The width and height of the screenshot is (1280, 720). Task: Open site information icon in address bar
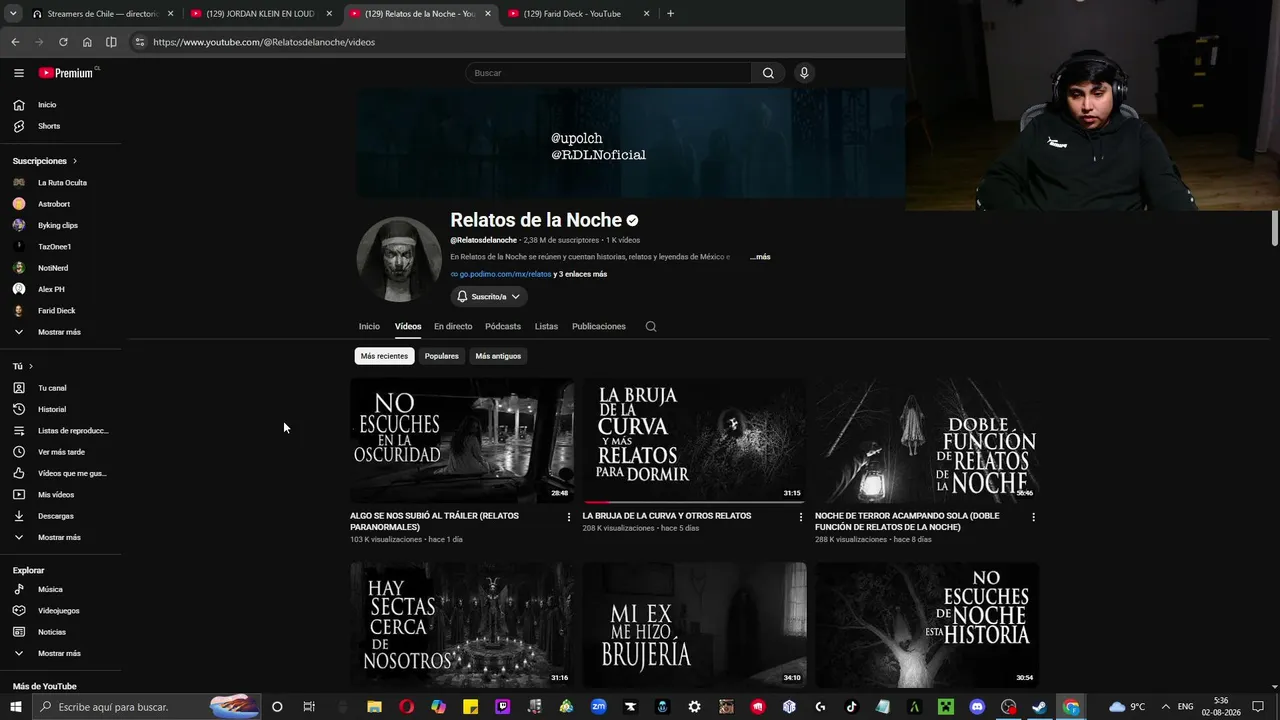pyautogui.click(x=140, y=42)
